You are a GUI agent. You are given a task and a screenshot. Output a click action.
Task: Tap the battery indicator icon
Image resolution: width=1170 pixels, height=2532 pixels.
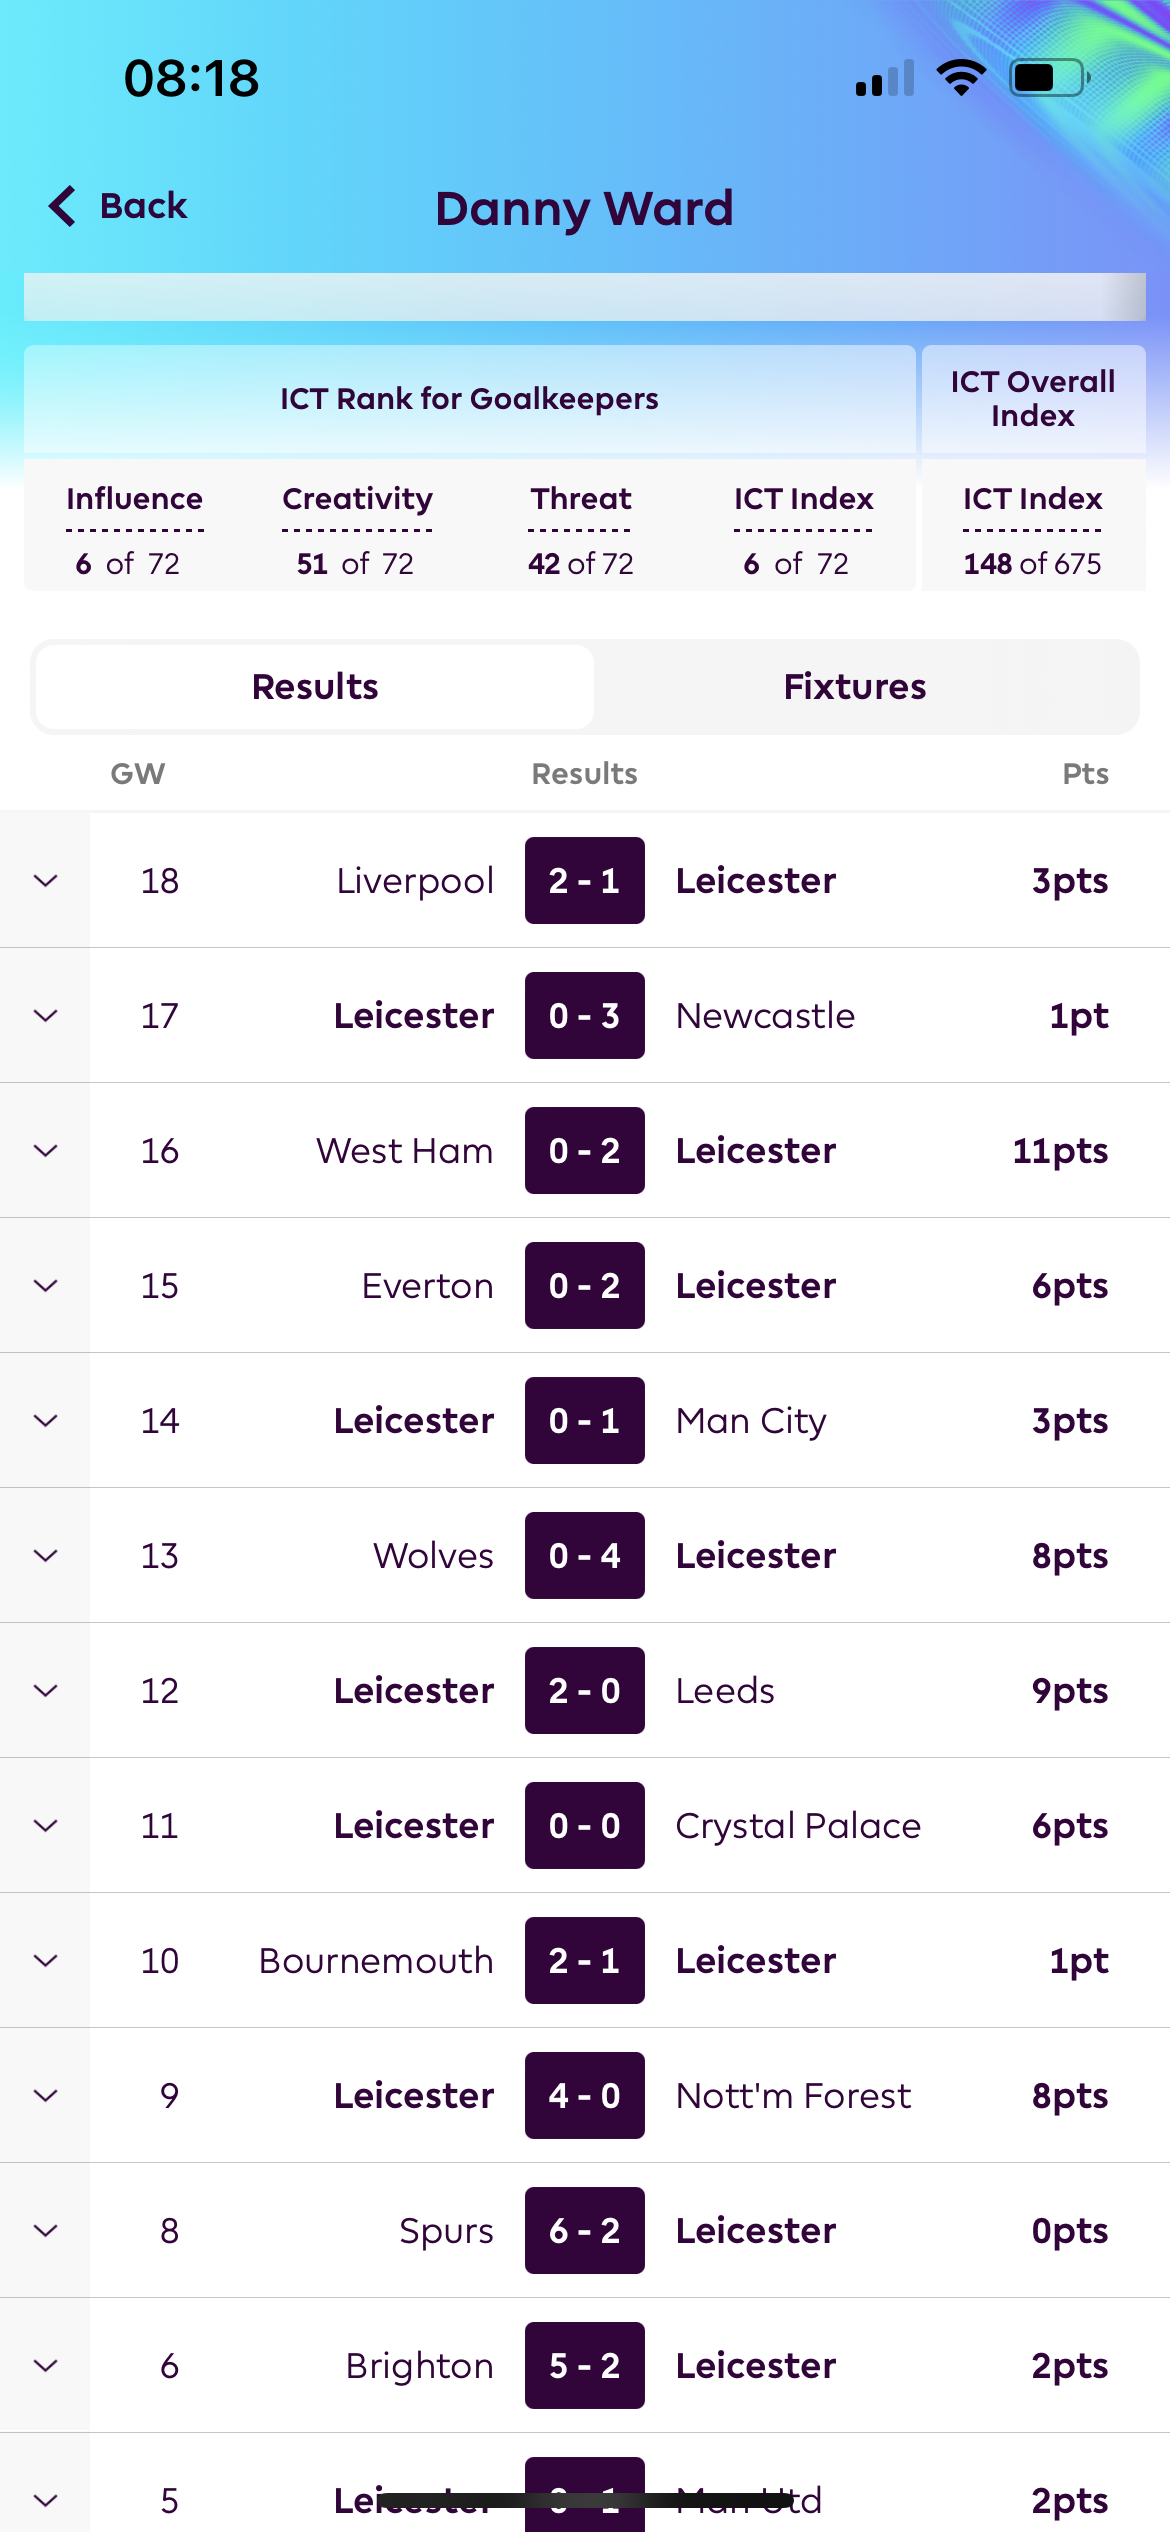[x=1049, y=77]
